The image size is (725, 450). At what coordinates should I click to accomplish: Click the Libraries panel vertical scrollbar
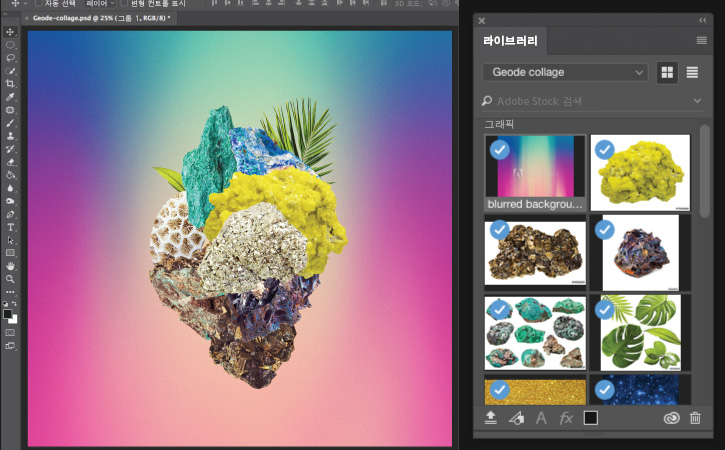click(x=705, y=171)
